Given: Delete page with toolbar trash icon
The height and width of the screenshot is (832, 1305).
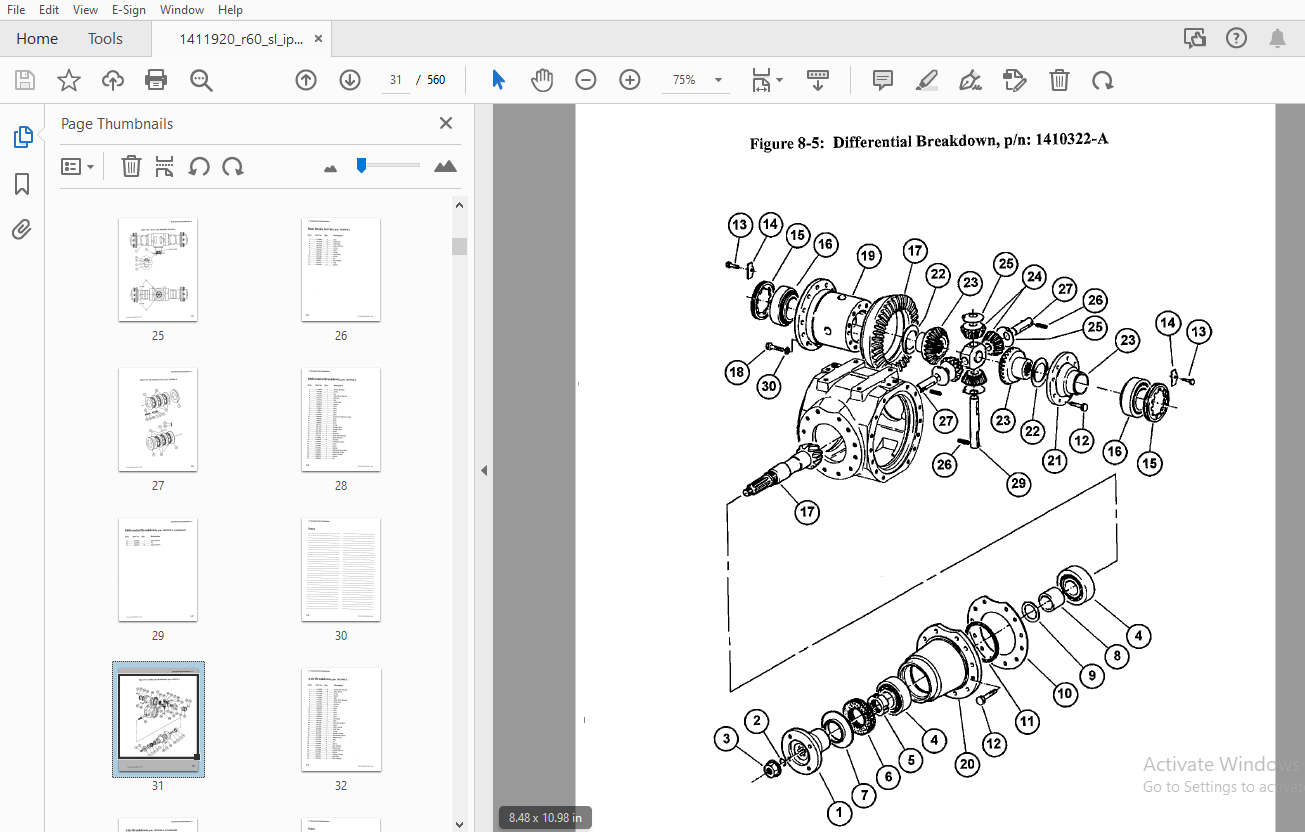Looking at the screenshot, I should tap(1059, 80).
